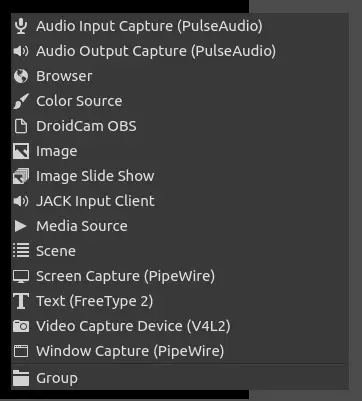This screenshot has height=401, width=362.
Task: Click the picture icon next to Image
Action: (x=21, y=151)
